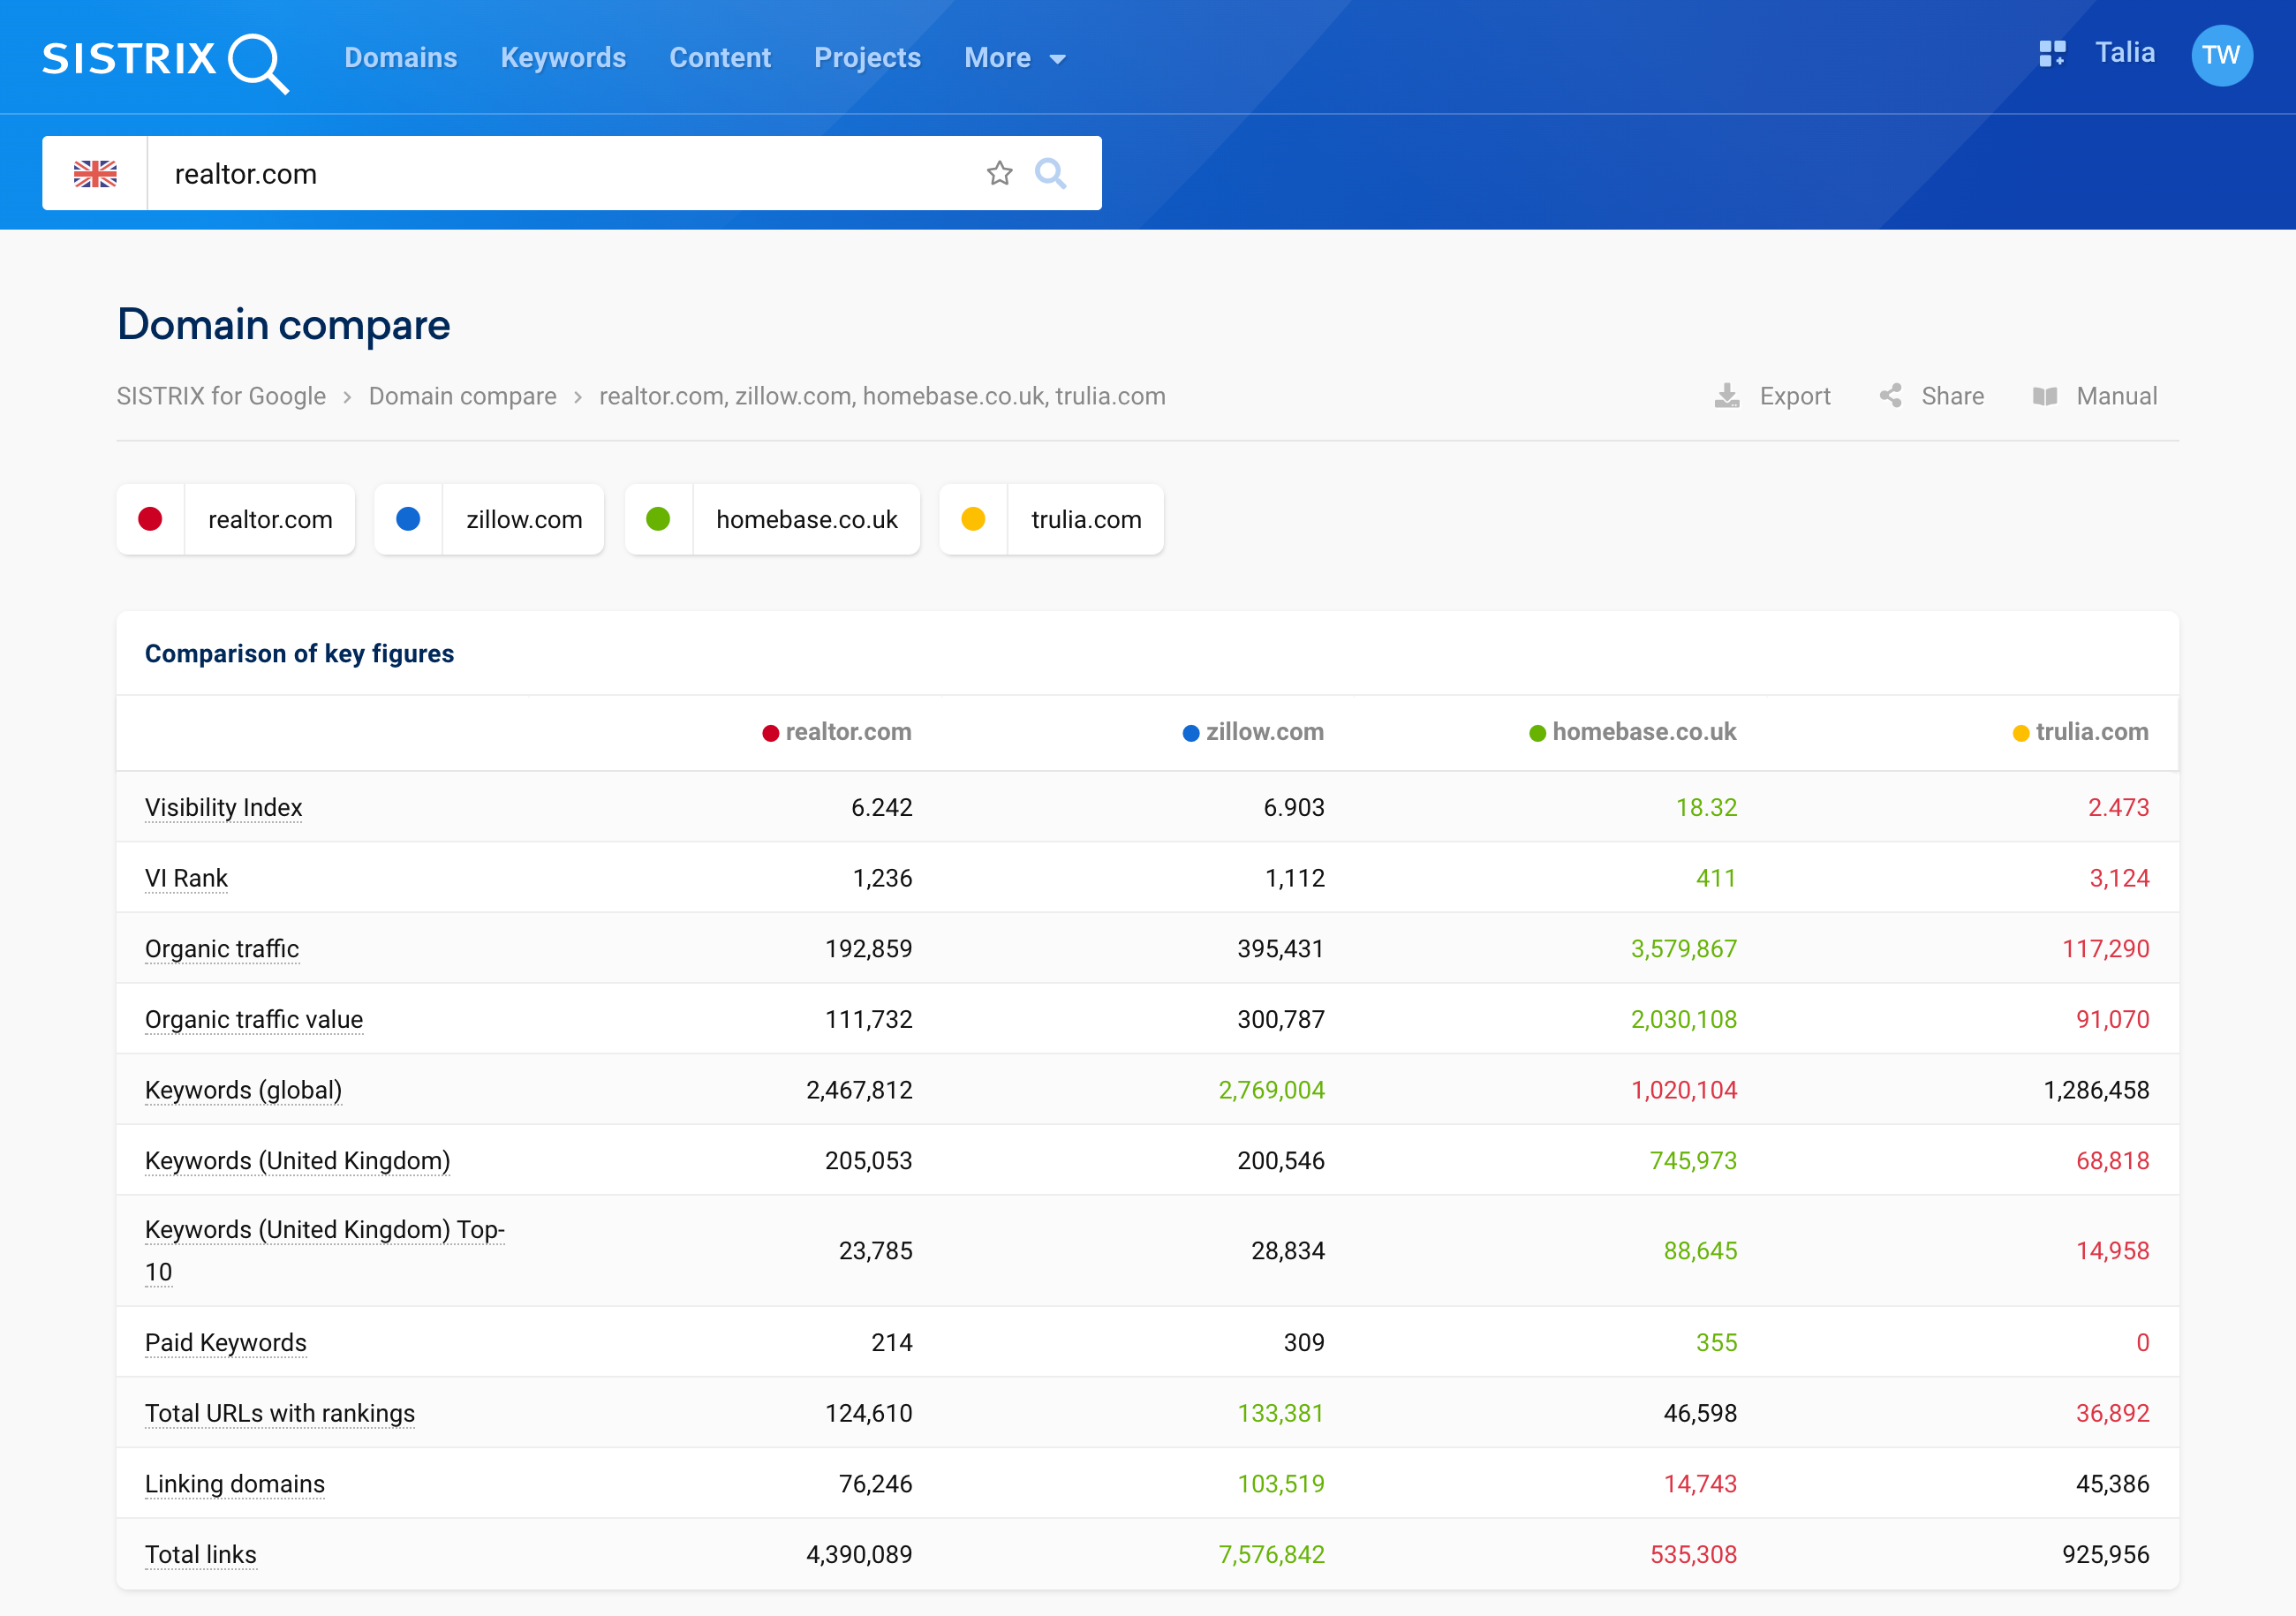The width and height of the screenshot is (2296, 1616).
Task: Click the Keywords (global) row label
Action: pyautogui.click(x=243, y=1090)
